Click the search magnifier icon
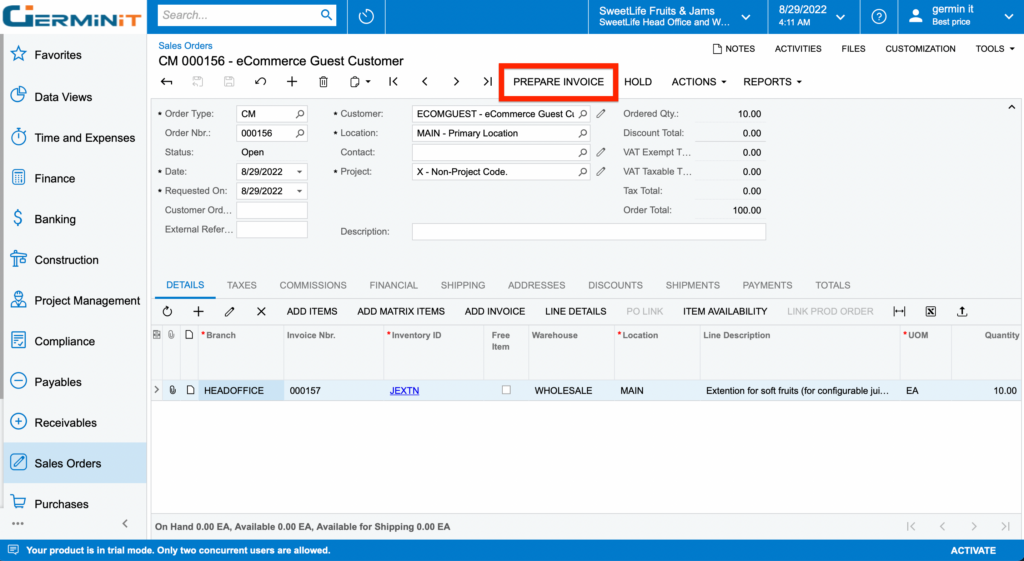The image size is (1024, 561). [x=326, y=15]
